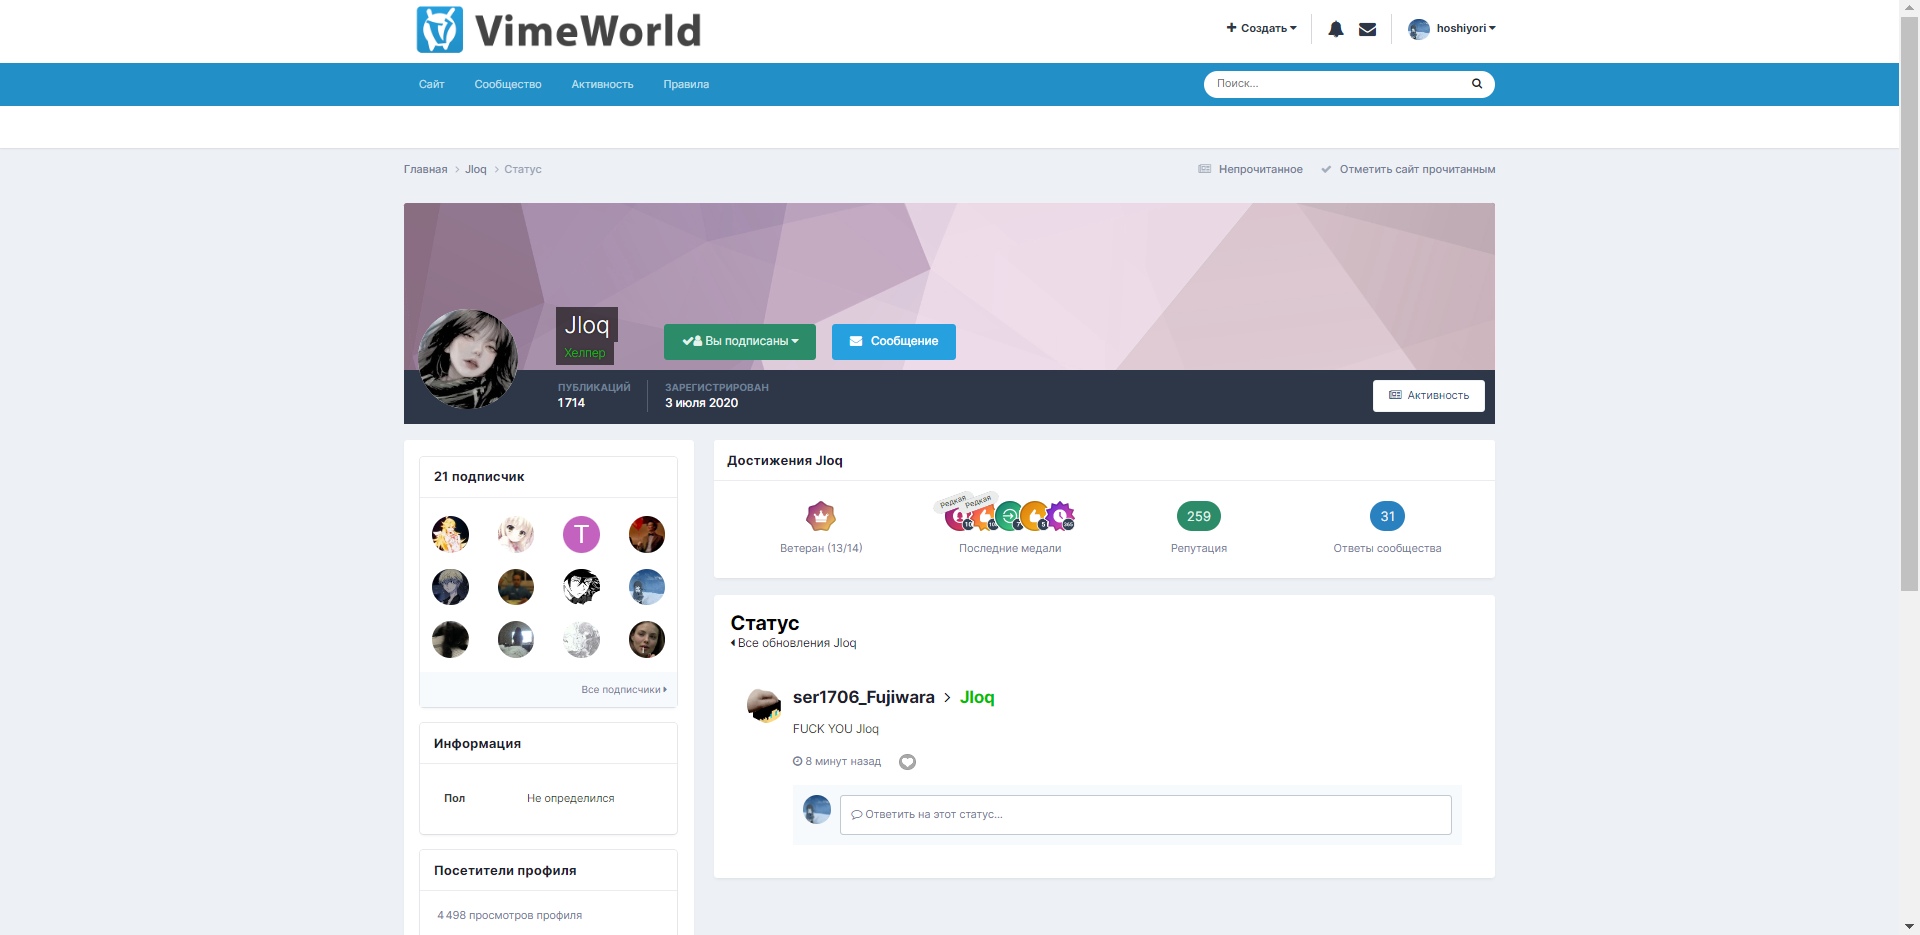Open ser1706_Fujiwara's avatar in the status
Image resolution: width=1920 pixels, height=935 pixels.
click(x=764, y=705)
